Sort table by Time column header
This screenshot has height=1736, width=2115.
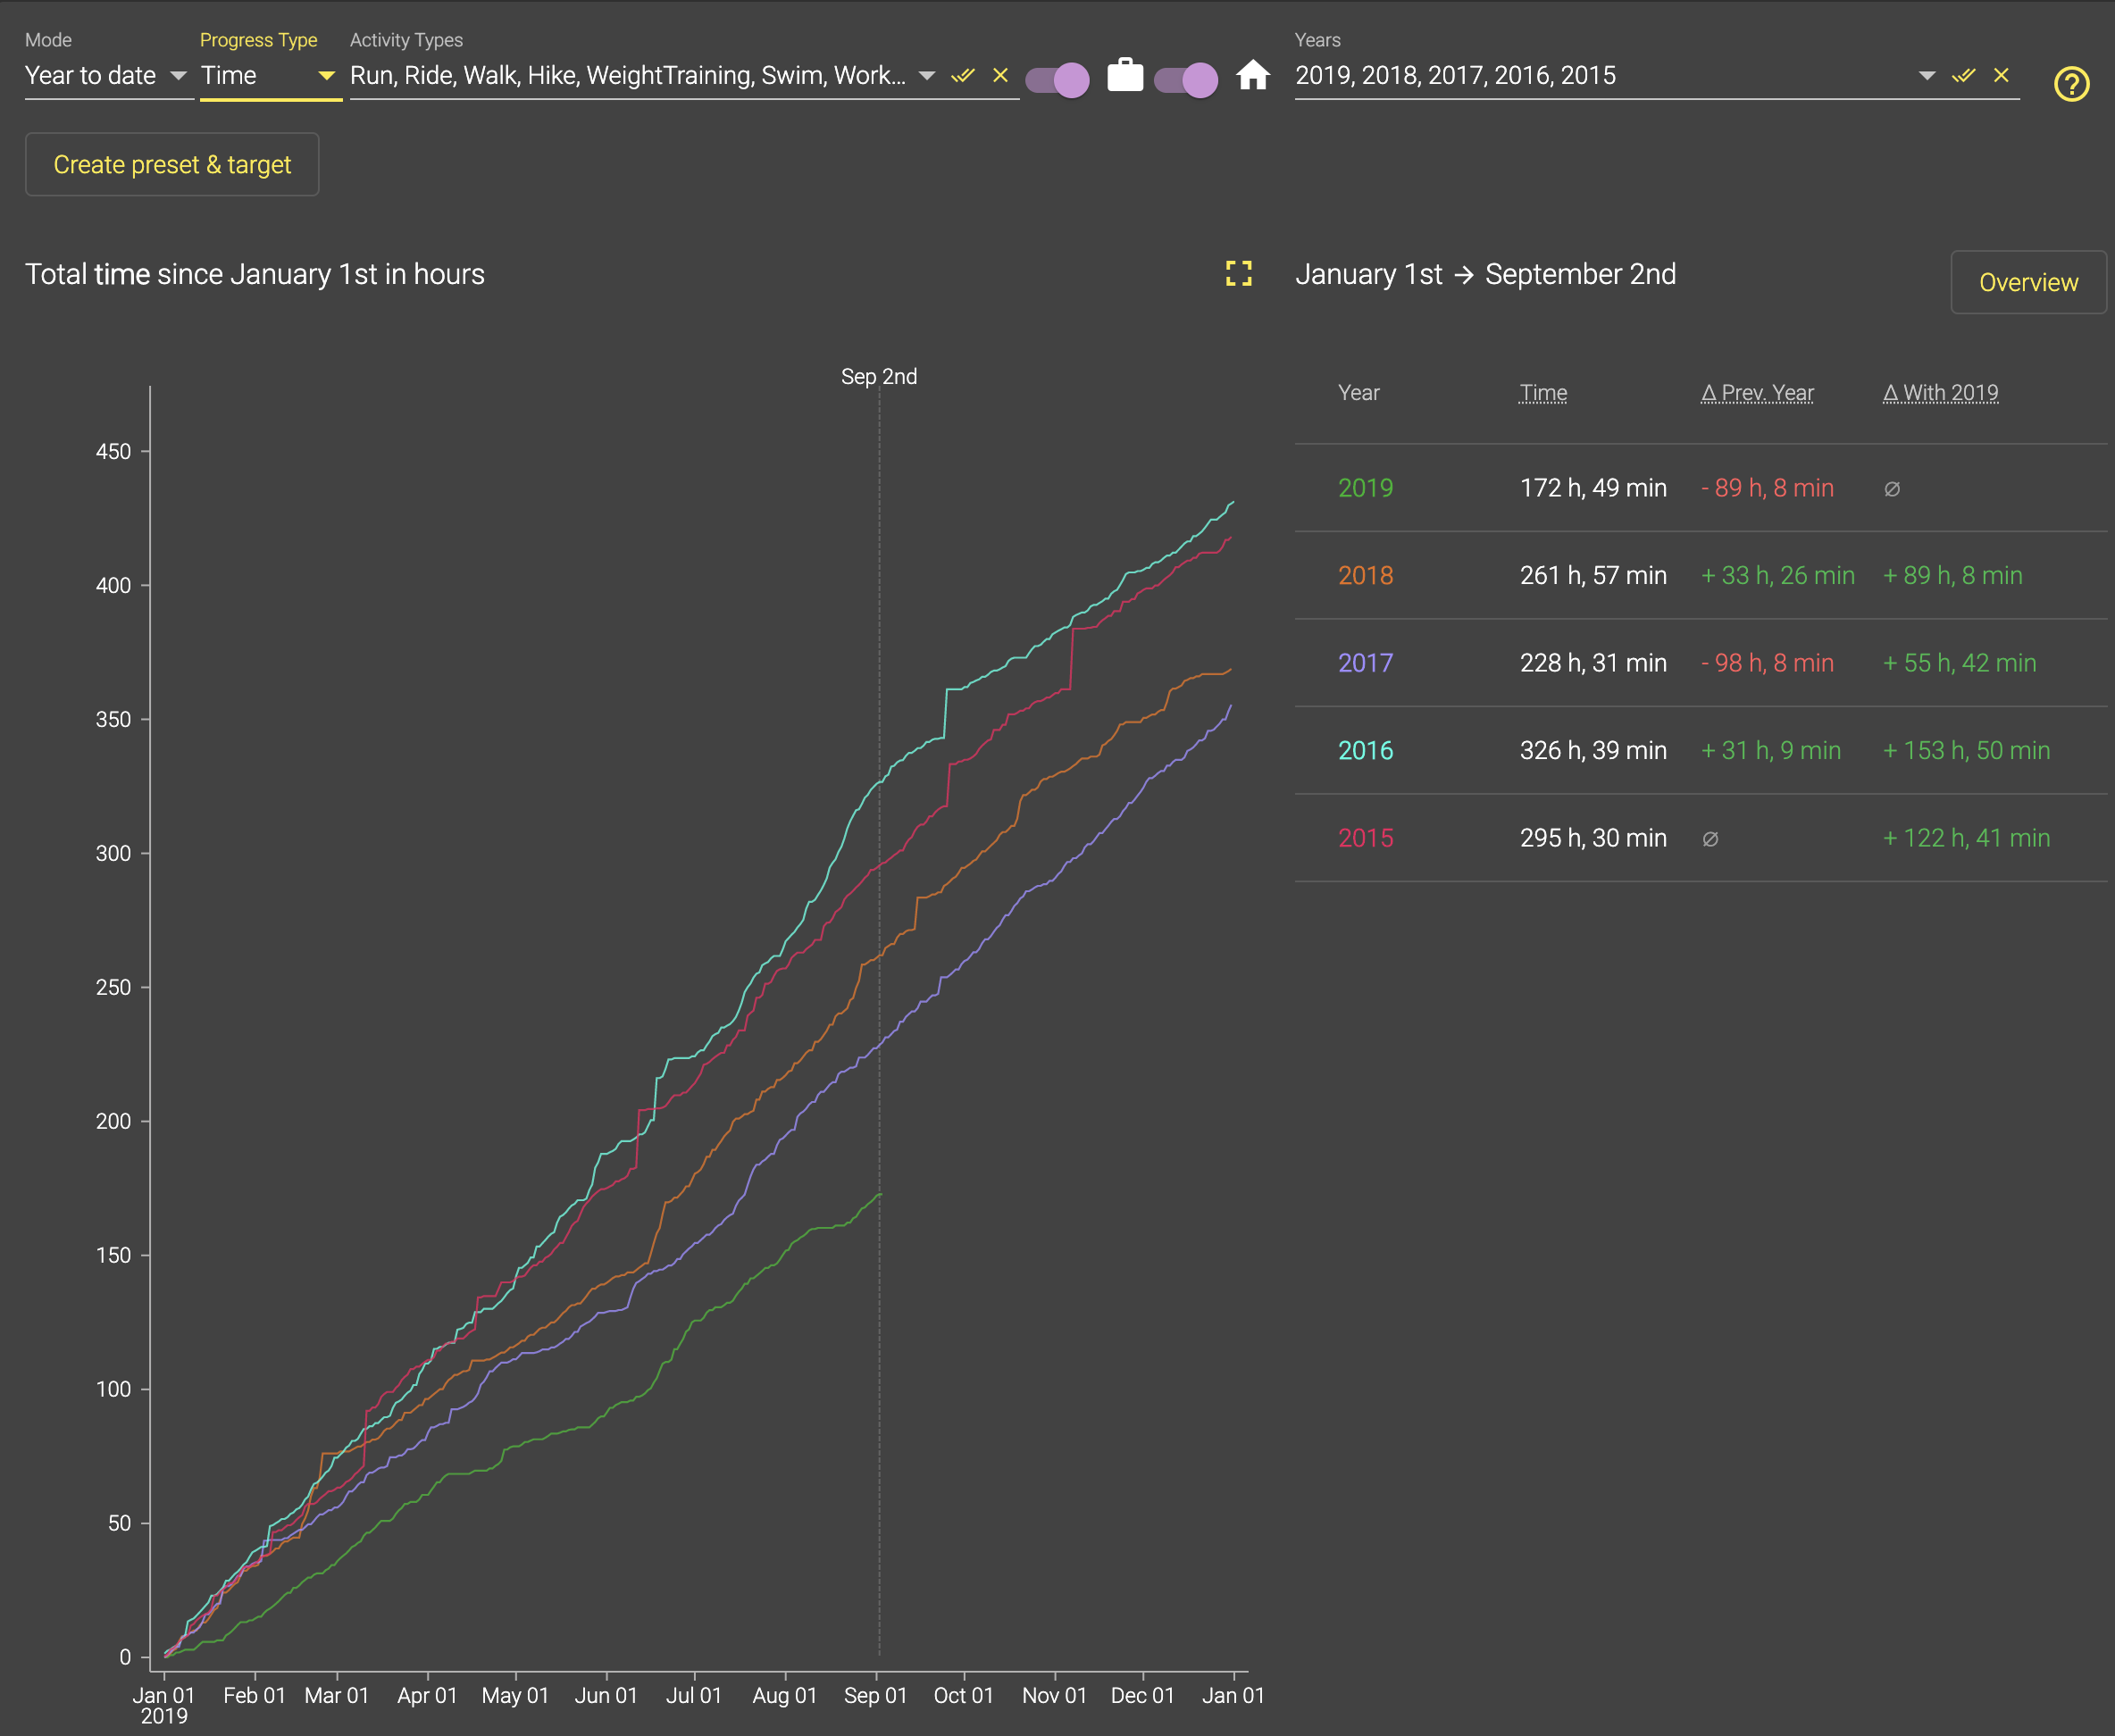pyautogui.click(x=1543, y=393)
